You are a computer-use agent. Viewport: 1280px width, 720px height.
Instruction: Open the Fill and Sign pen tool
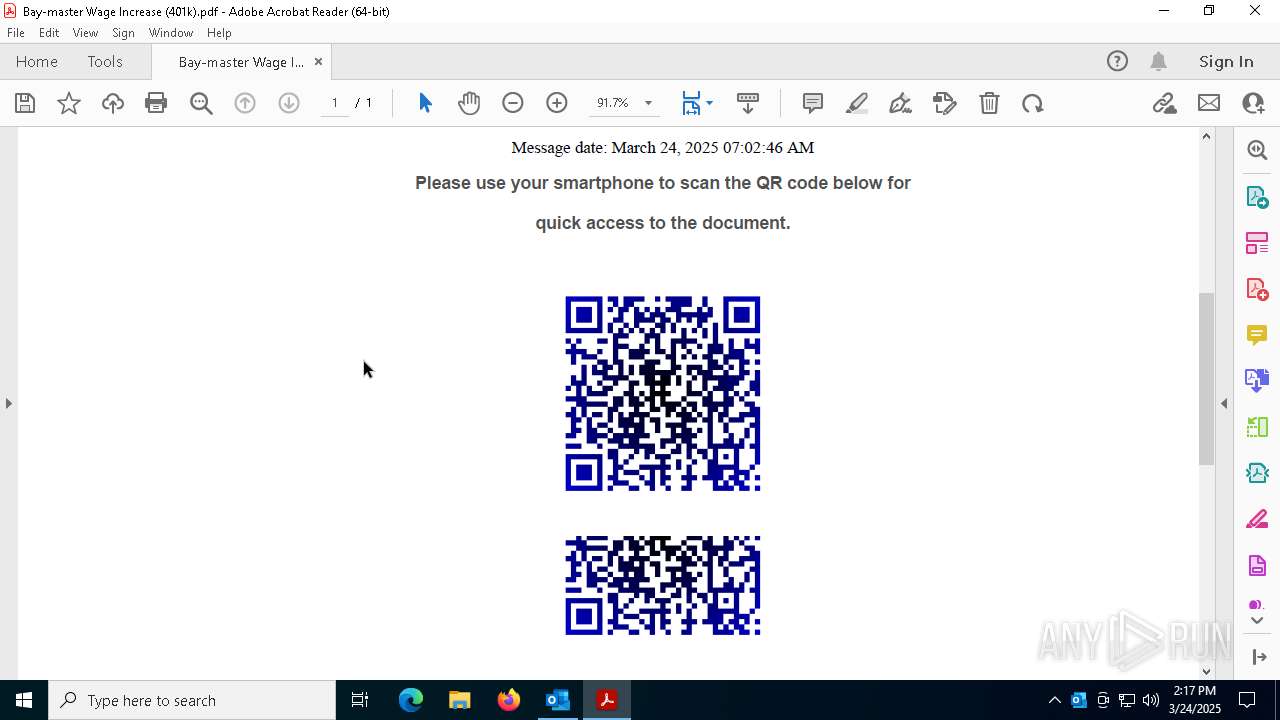click(900, 103)
